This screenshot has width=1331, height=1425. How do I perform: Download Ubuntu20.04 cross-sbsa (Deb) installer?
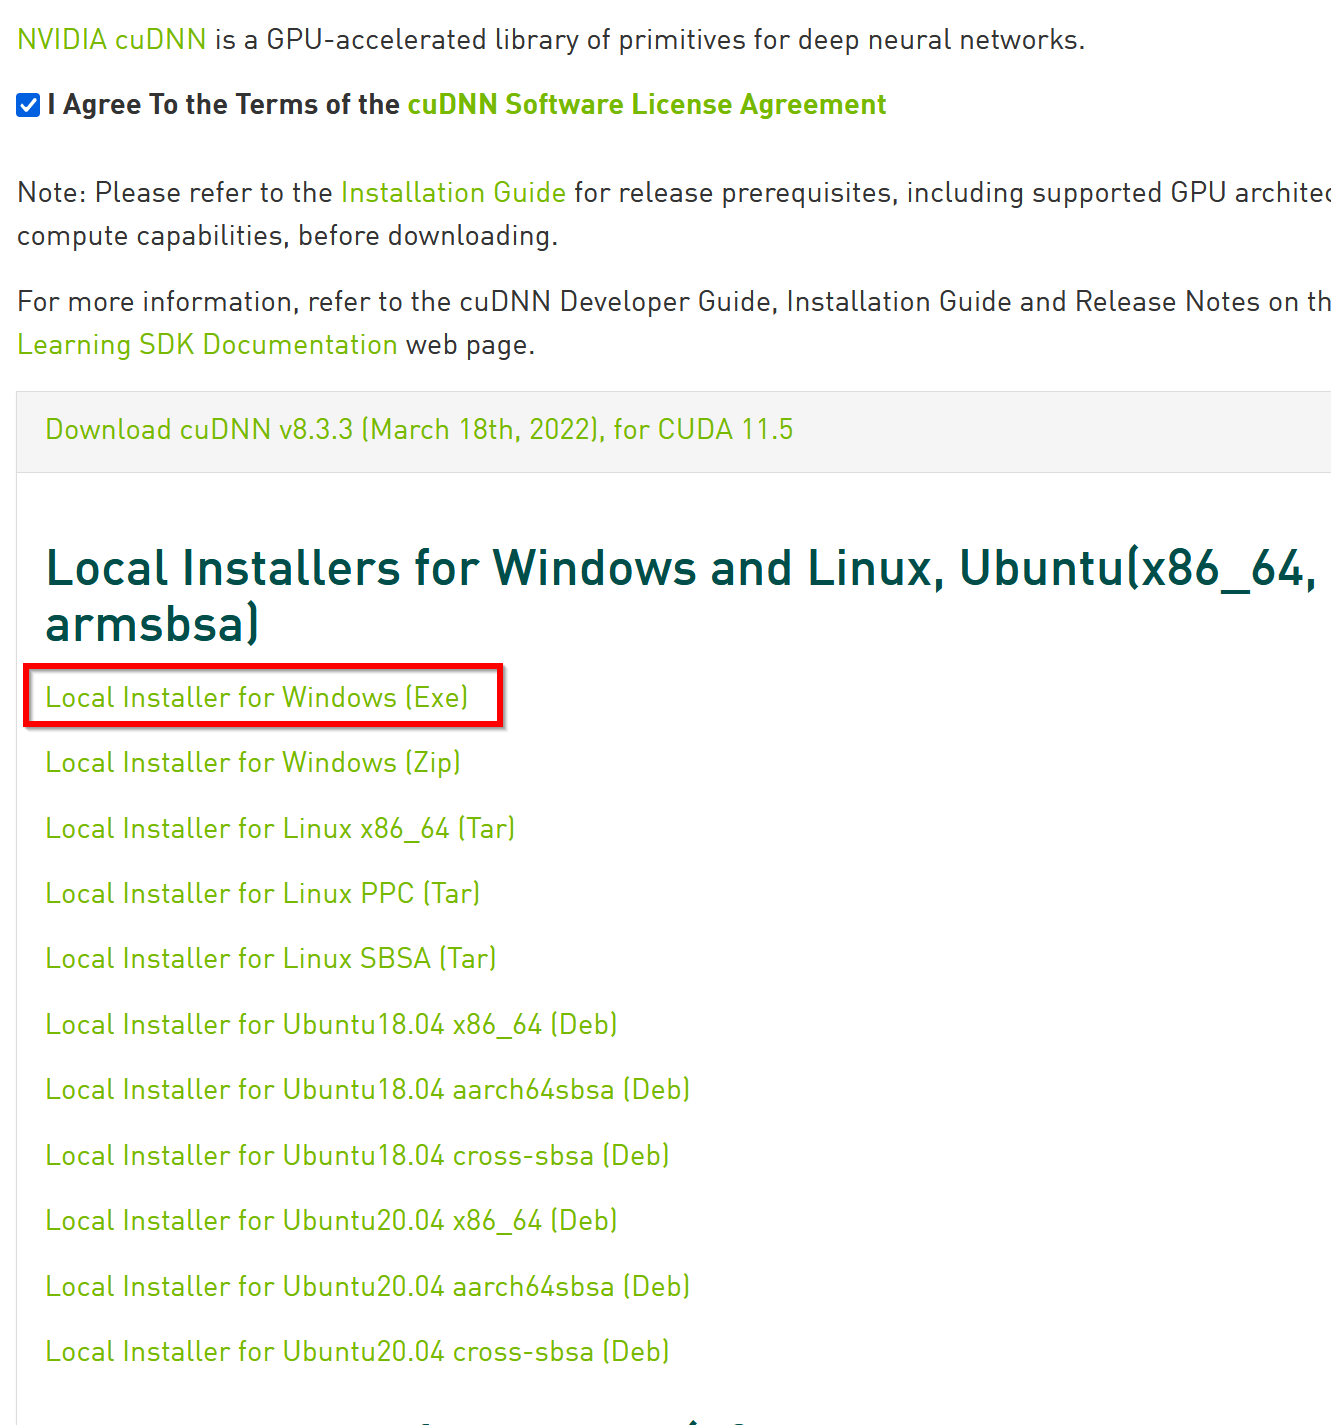pos(357,1352)
